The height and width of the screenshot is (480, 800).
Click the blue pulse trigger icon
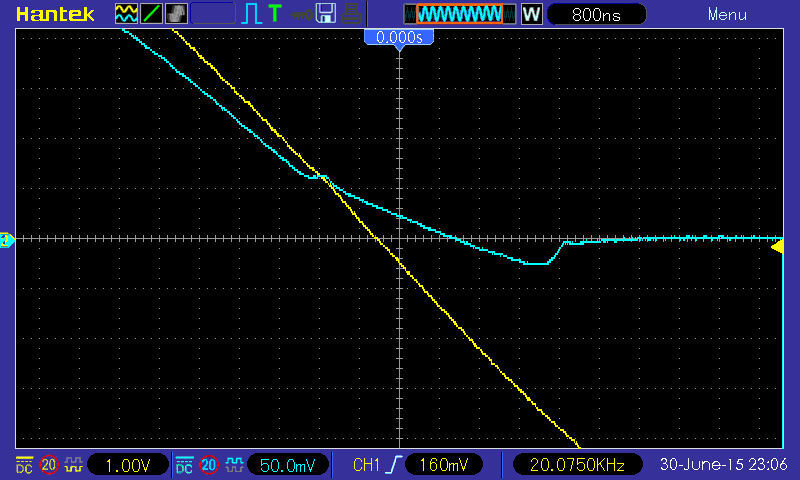tap(251, 14)
